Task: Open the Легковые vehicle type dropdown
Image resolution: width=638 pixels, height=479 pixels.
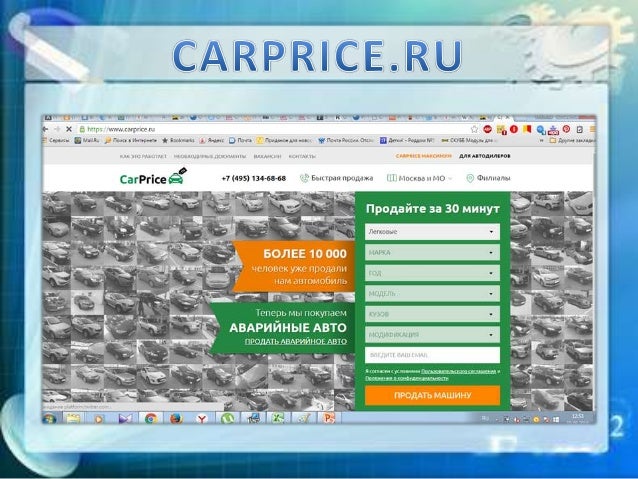Action: tap(432, 232)
